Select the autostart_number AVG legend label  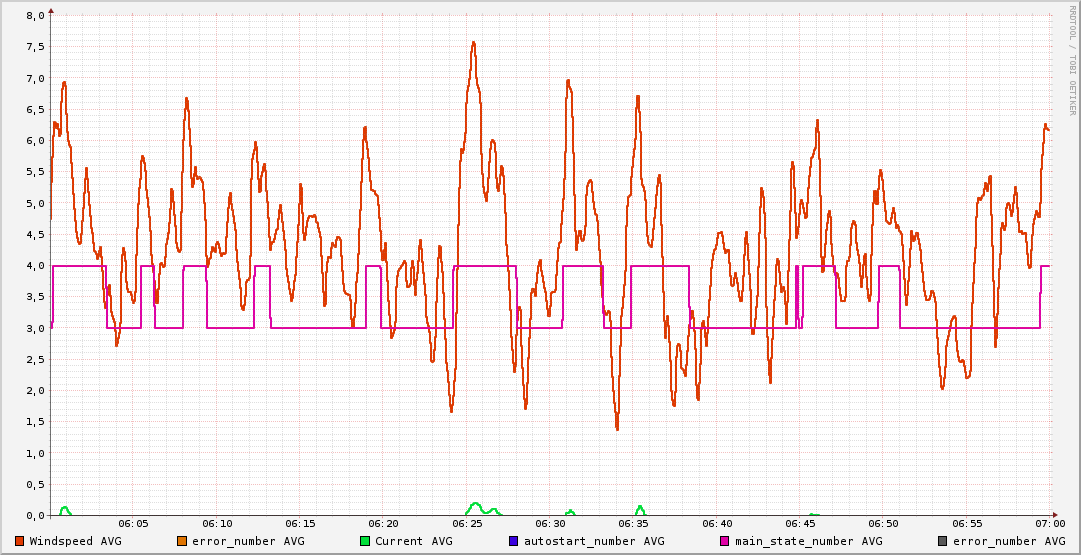point(592,541)
